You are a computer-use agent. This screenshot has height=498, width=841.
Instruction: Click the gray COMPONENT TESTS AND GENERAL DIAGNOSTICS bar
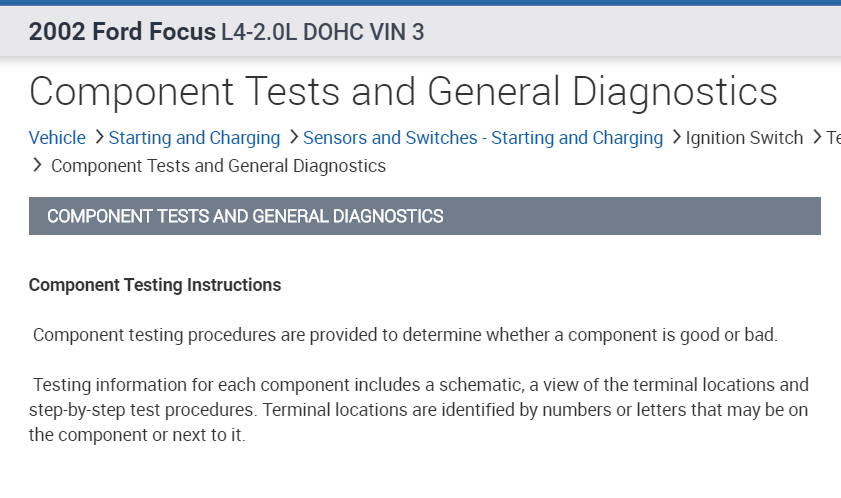click(424, 216)
